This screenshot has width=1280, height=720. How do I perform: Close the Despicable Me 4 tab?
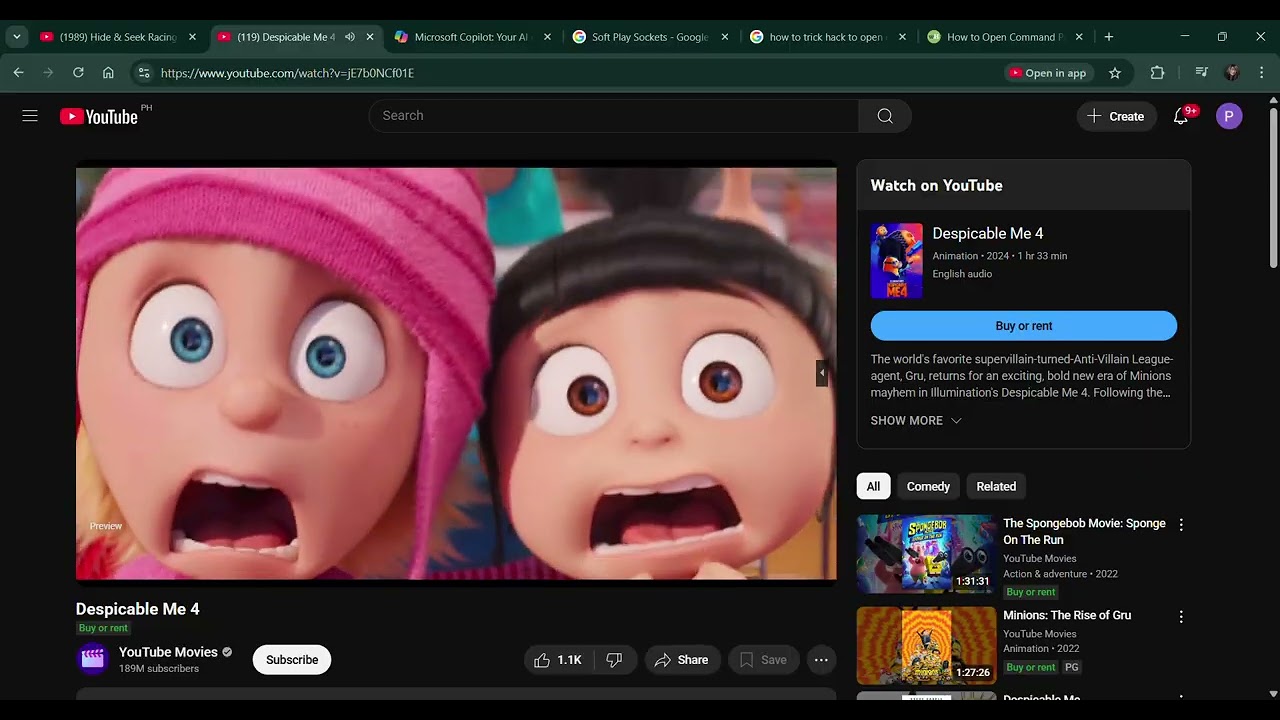coord(370,37)
